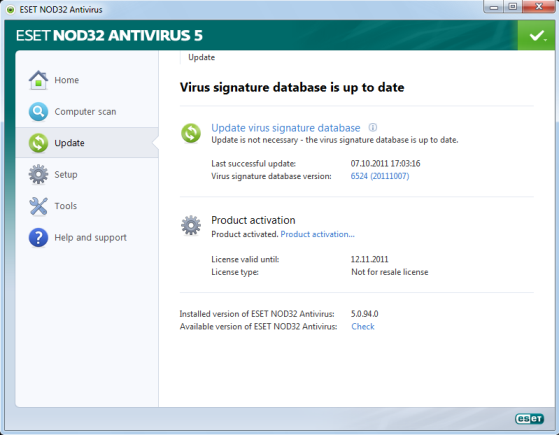This screenshot has width=559, height=435.
Task: Close the ESET NOD32 Antivirus window
Action: (x=539, y=7)
